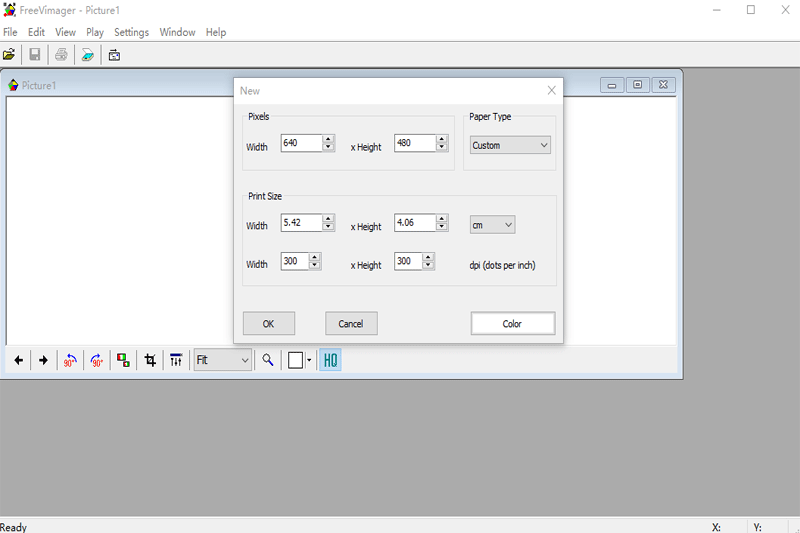Click Cancel in the New dialog

pyautogui.click(x=351, y=323)
